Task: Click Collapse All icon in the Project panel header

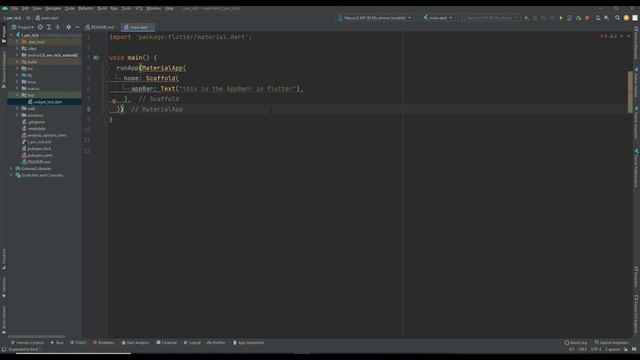Action: pyautogui.click(x=58, y=27)
